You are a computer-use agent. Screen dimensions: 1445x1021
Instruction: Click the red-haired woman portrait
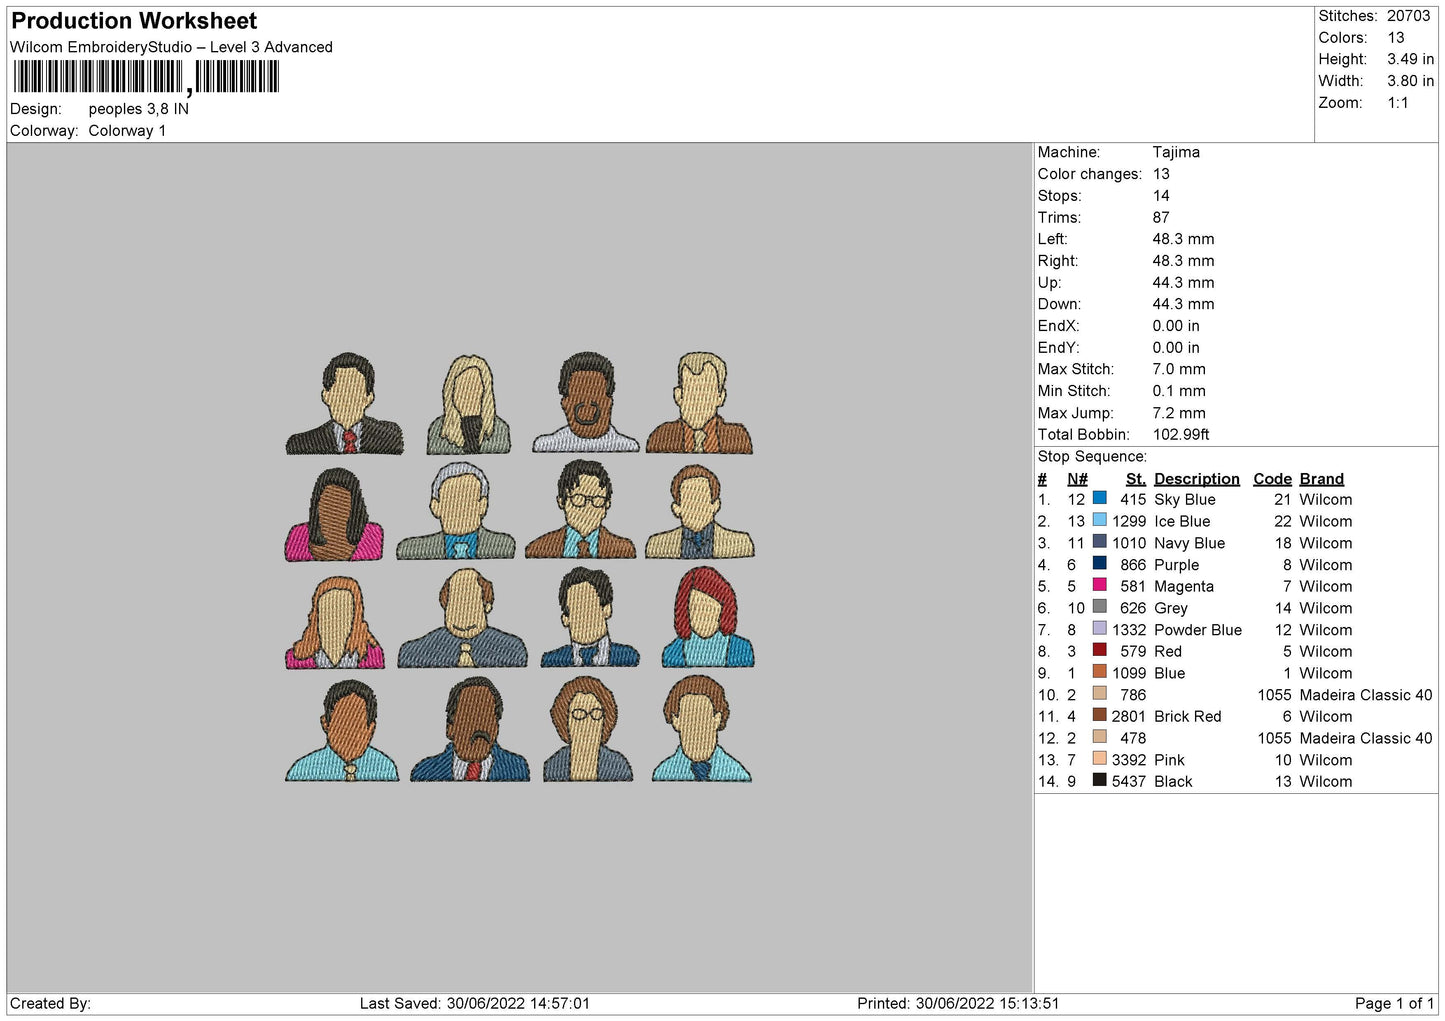tap(706, 617)
